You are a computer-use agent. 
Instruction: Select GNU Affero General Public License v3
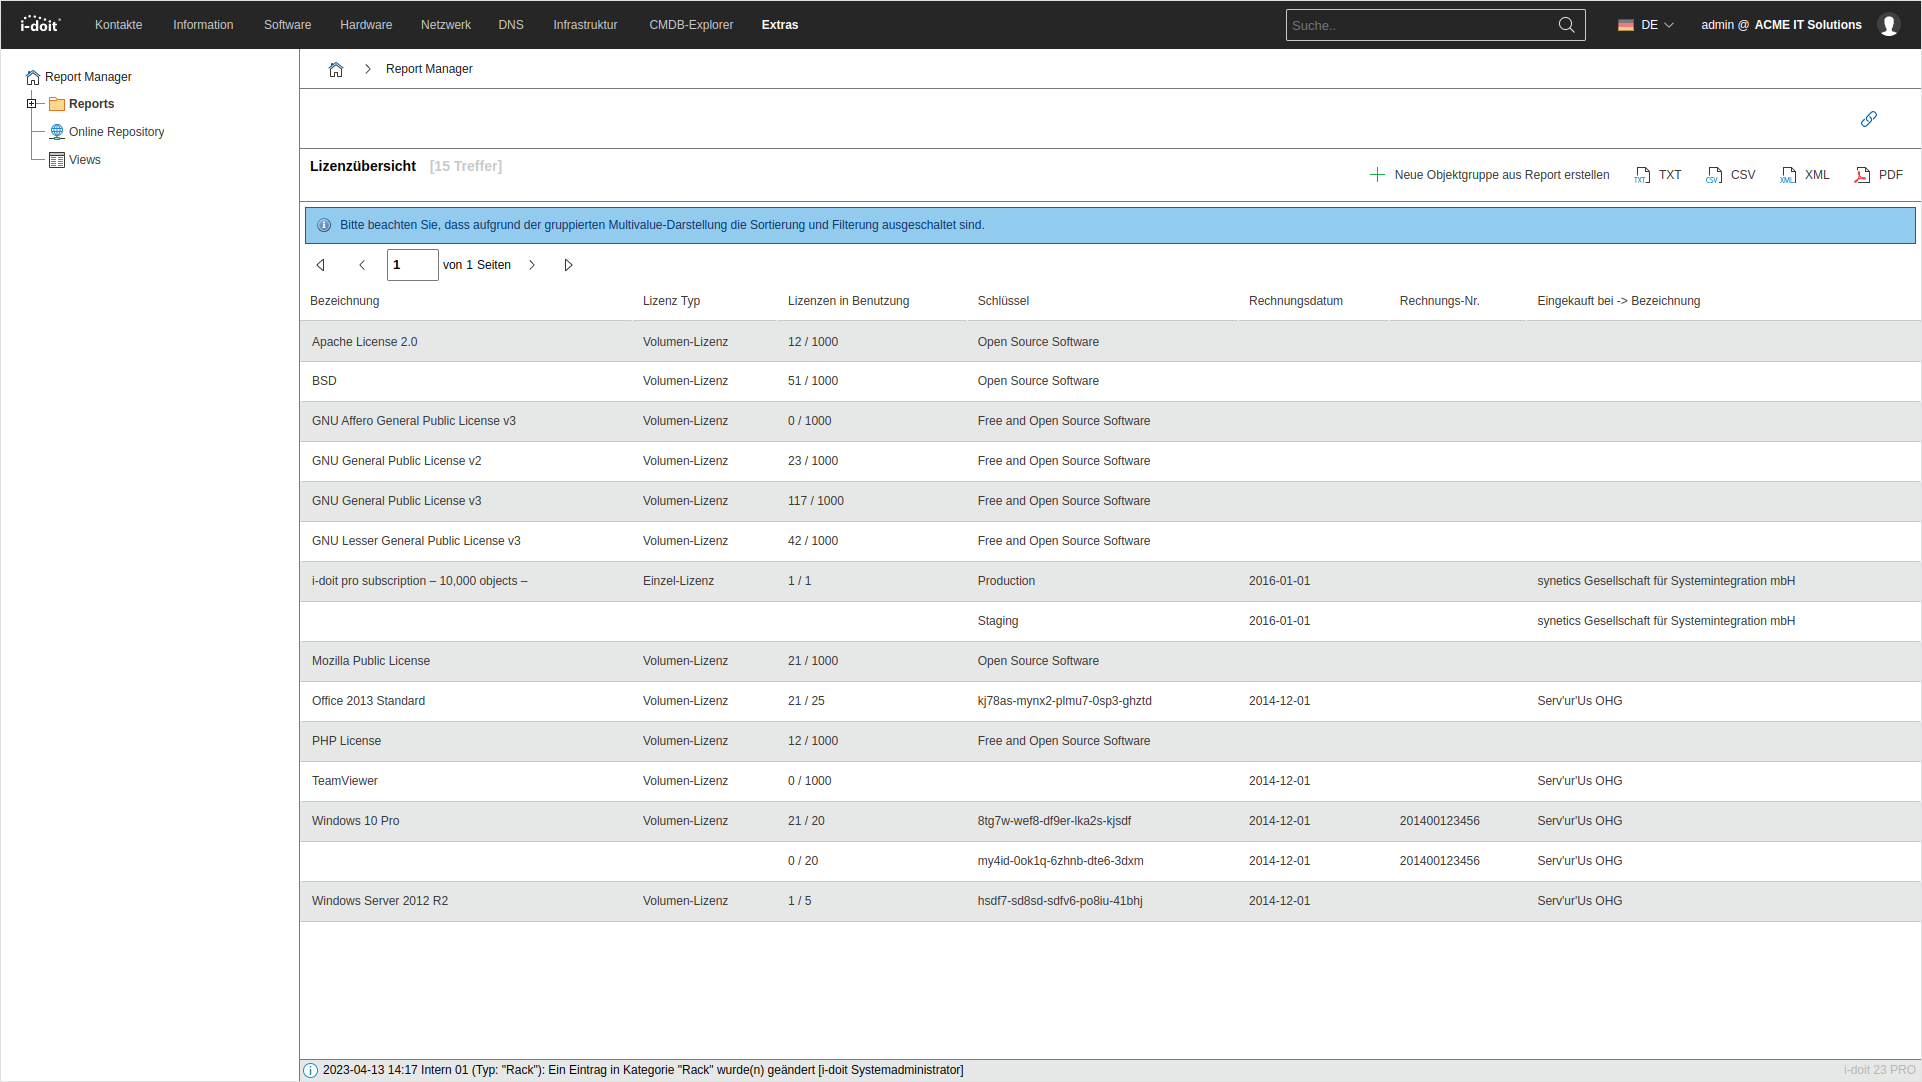[x=1110, y=421]
